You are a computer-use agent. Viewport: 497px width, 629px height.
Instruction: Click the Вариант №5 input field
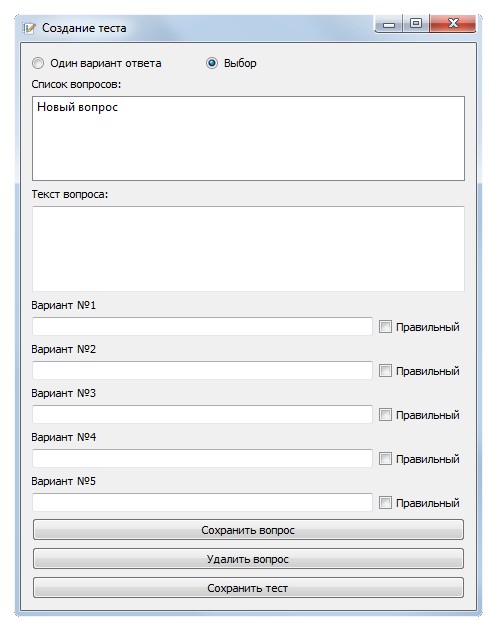(202, 503)
